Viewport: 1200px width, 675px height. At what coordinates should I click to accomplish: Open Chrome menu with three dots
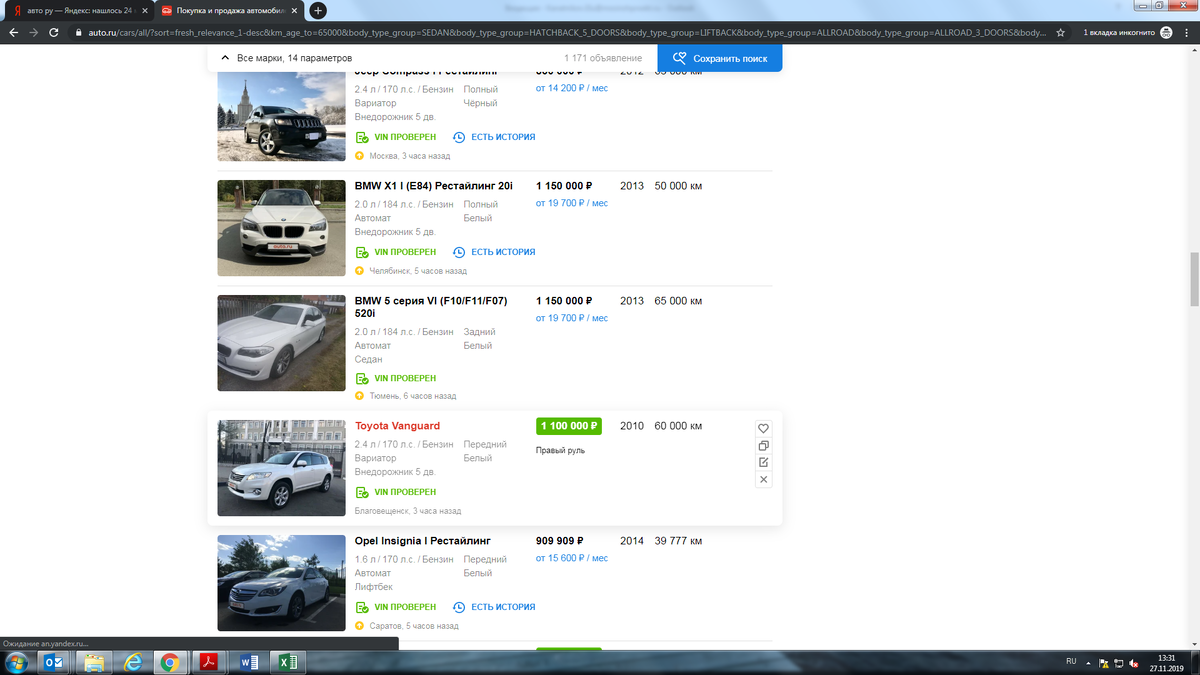click(1187, 32)
